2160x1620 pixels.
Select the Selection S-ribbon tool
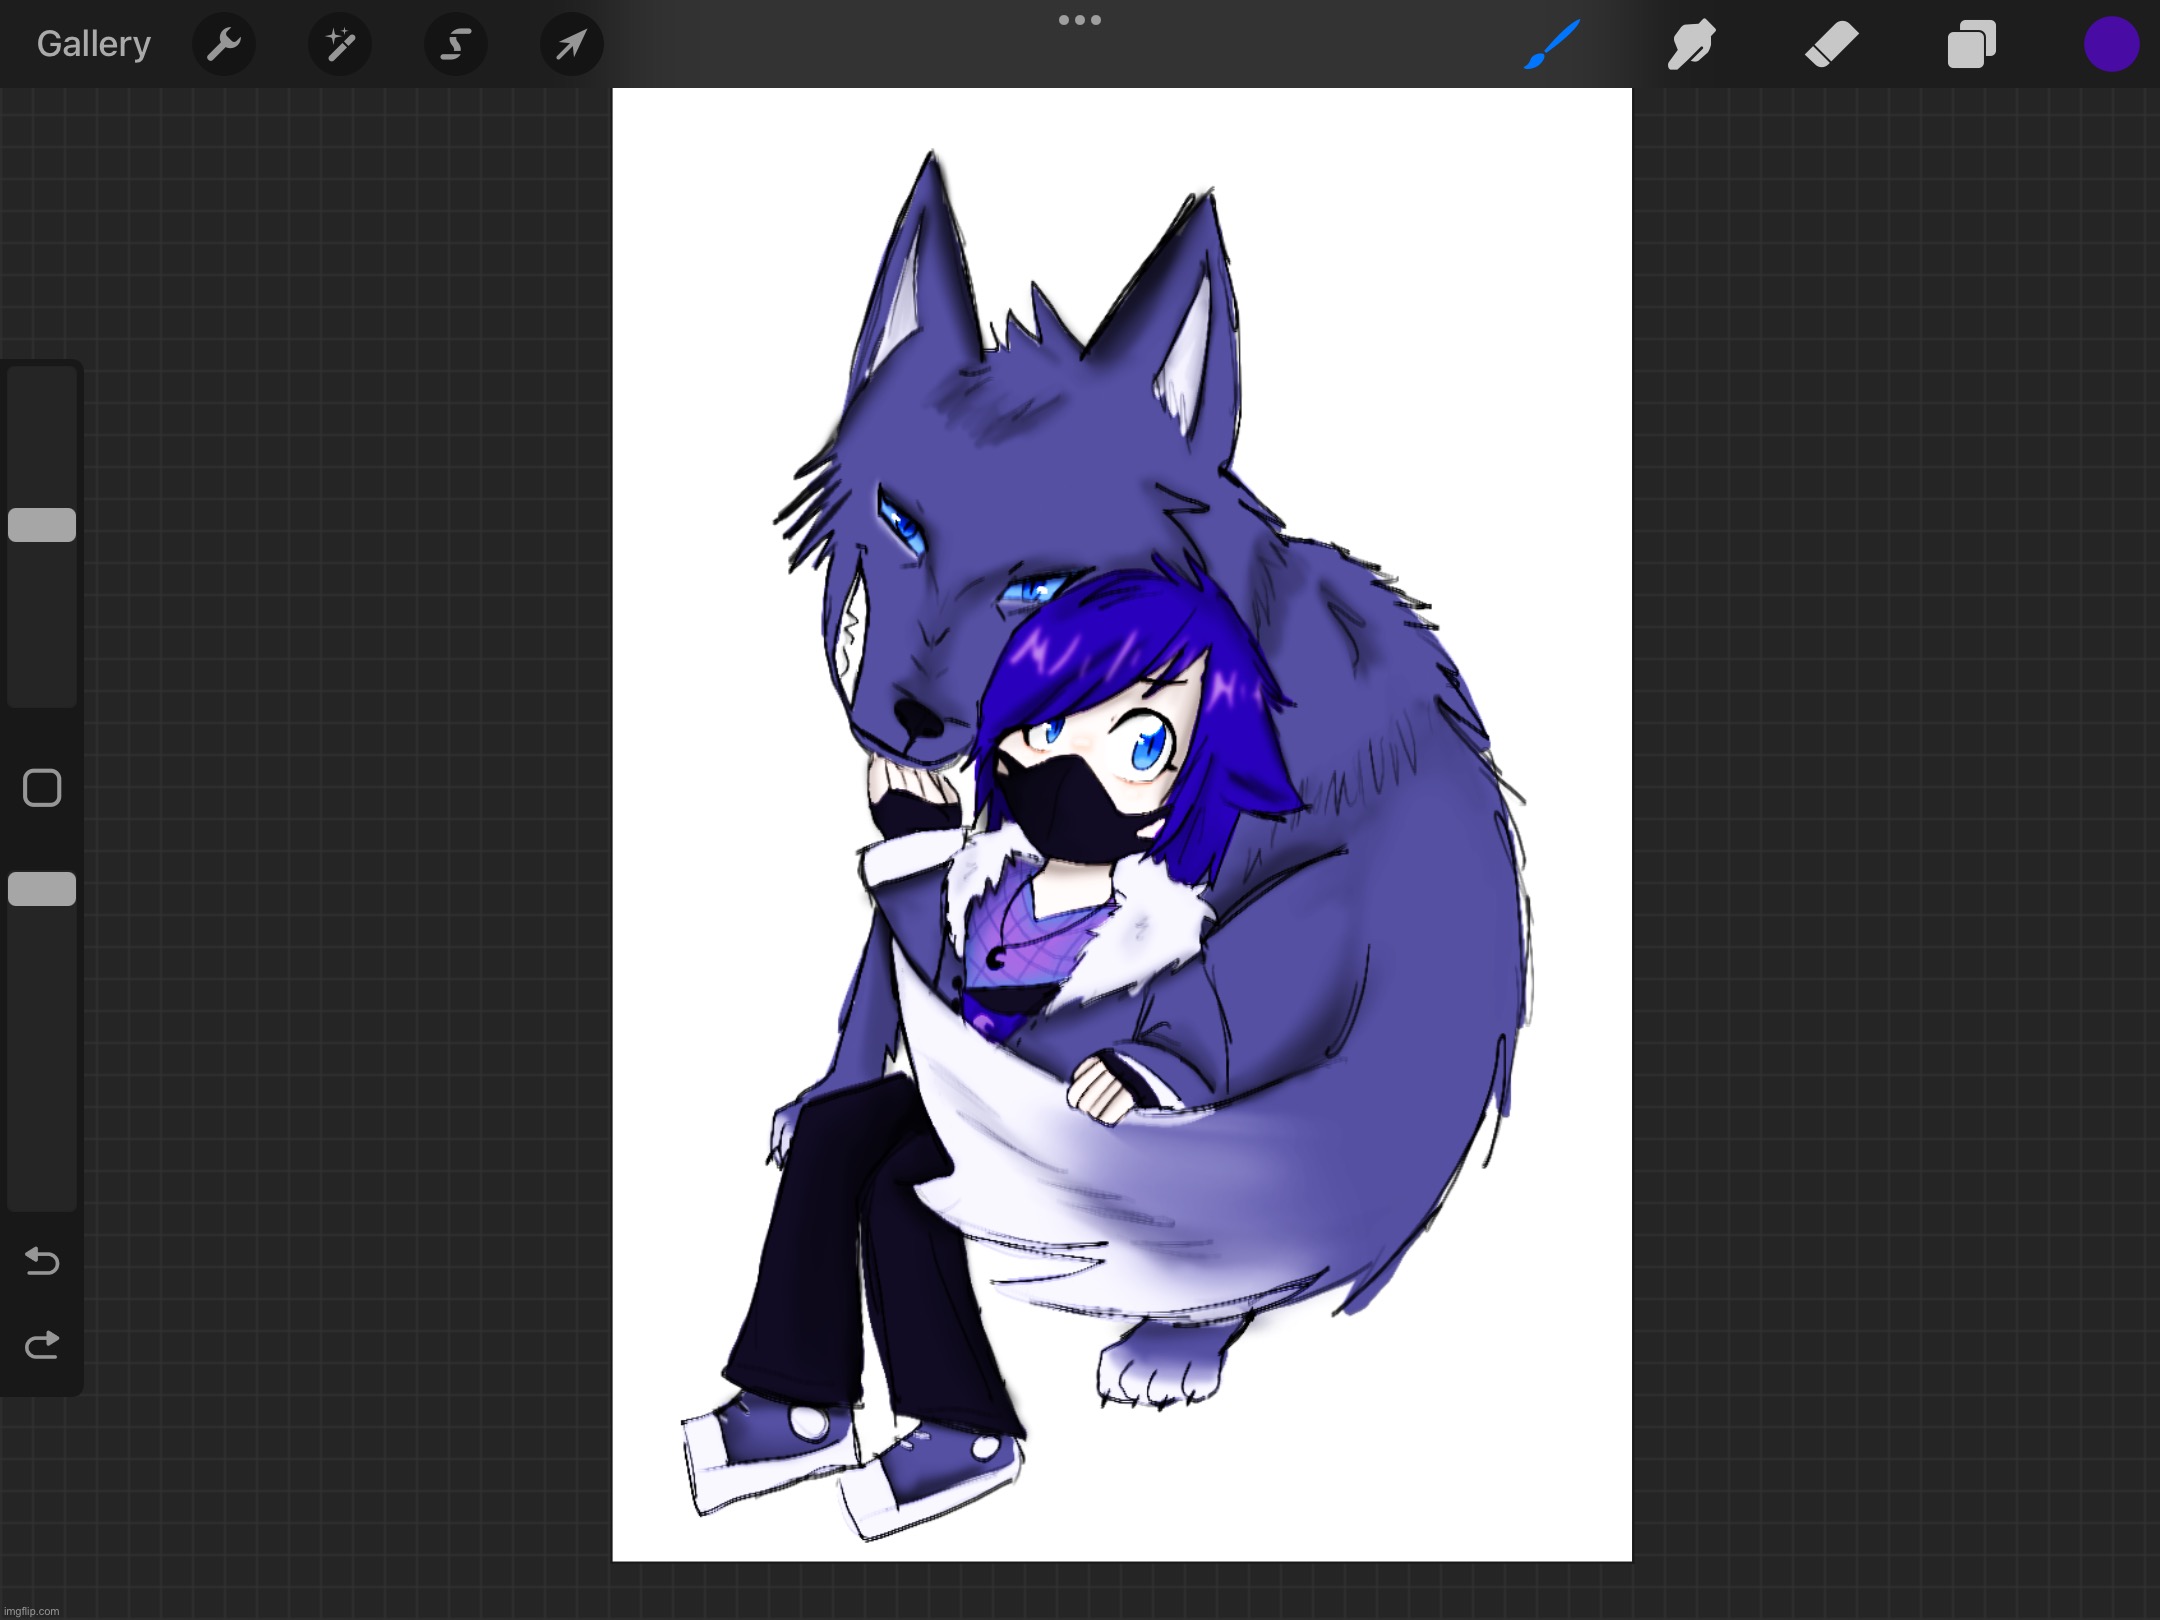coord(456,44)
